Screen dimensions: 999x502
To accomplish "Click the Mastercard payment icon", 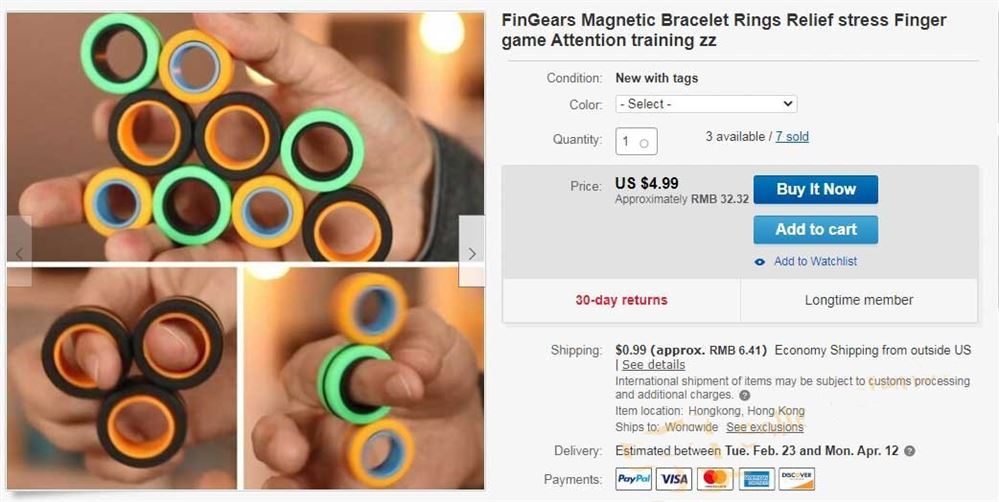I will (x=715, y=478).
